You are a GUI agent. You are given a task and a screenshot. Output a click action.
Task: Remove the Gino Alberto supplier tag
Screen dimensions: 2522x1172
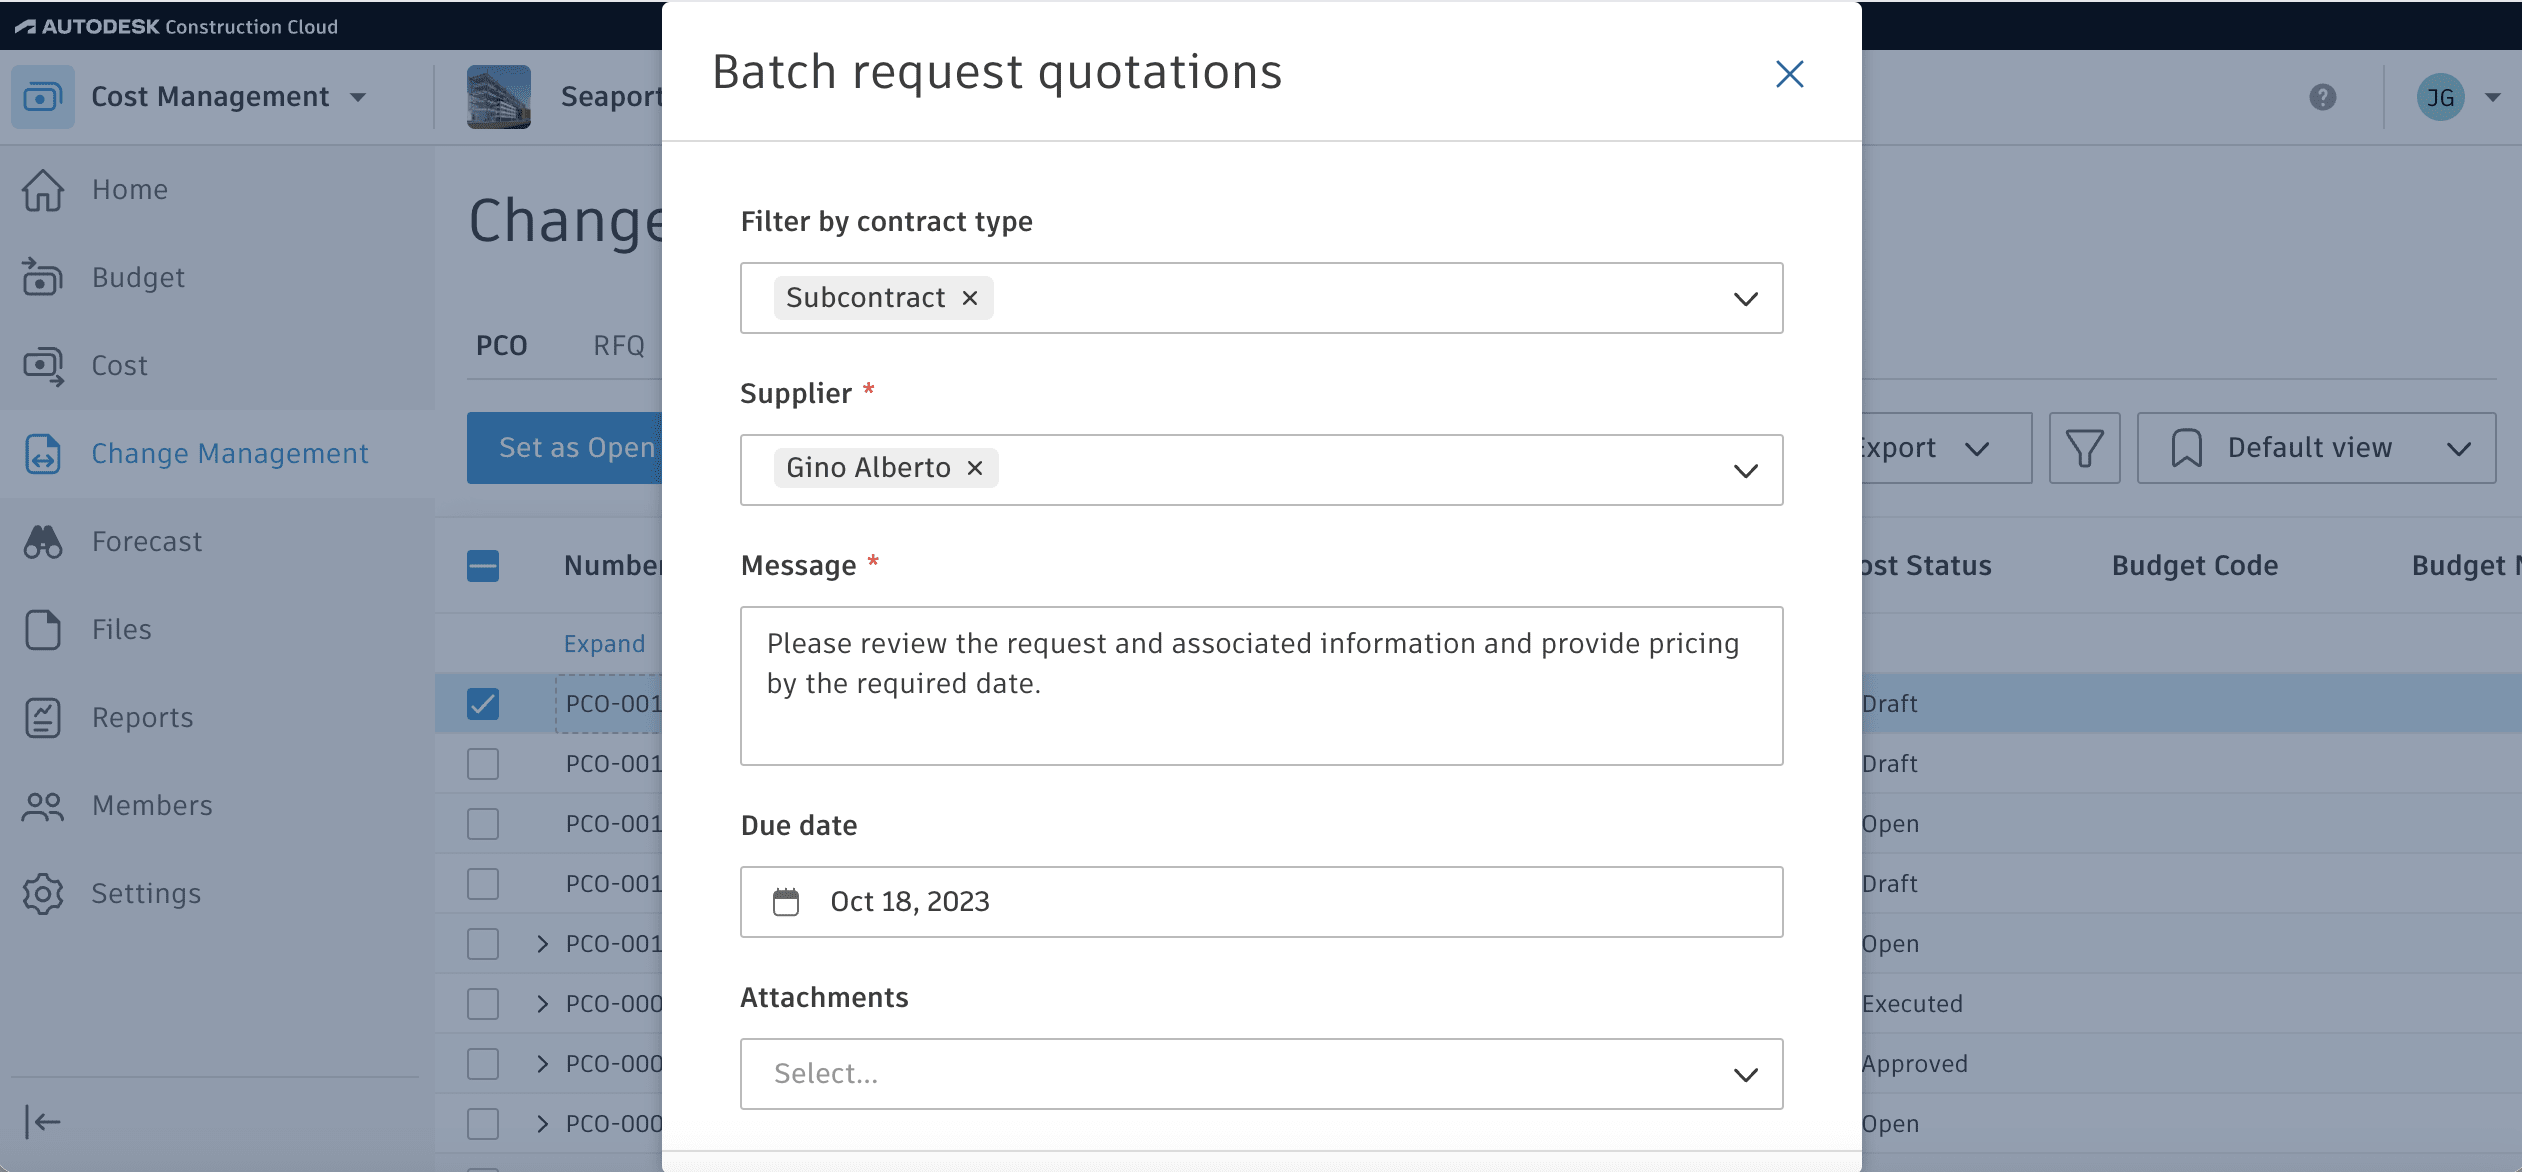[x=973, y=467]
